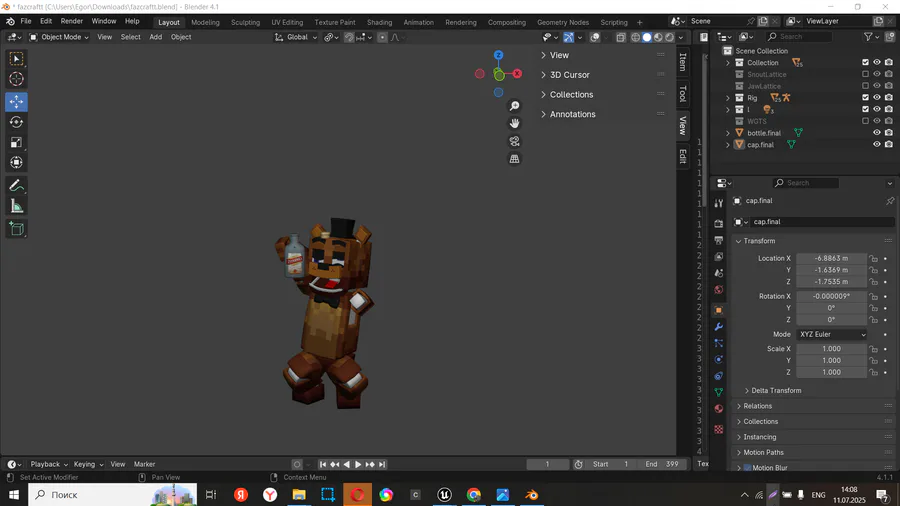Select the Select Box tool
Screen dimensions: 900x506
[16, 59]
